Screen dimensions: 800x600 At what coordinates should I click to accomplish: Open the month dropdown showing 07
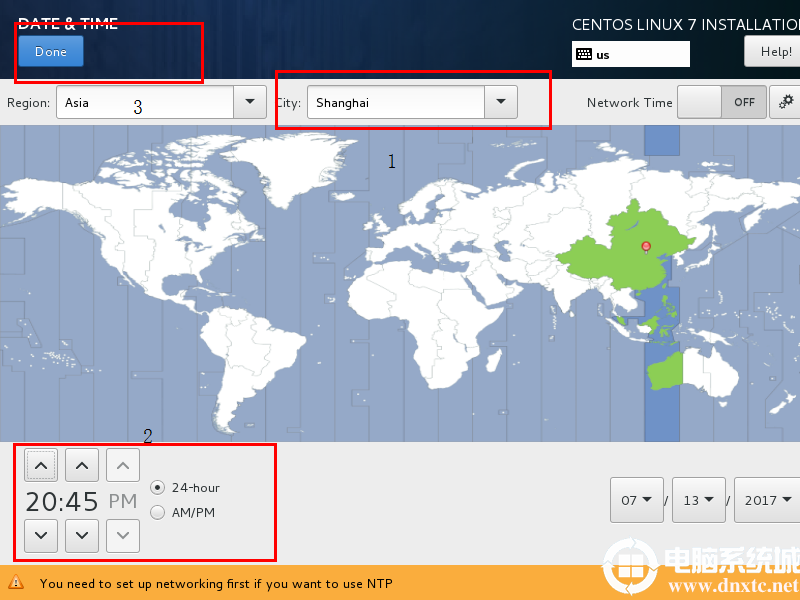[637, 500]
